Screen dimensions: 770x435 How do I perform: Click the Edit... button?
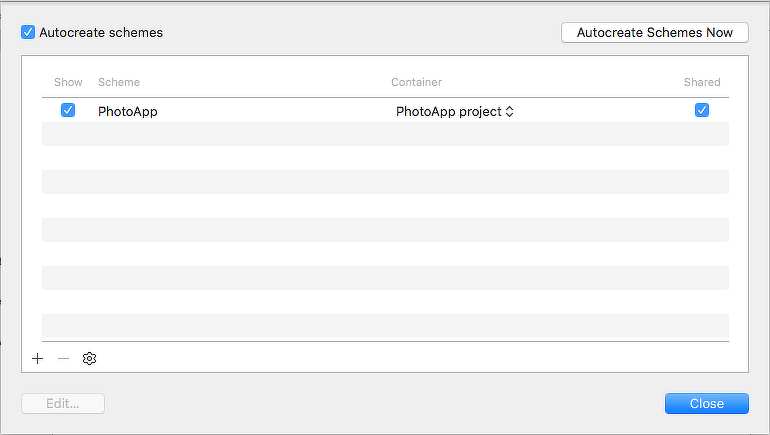pos(62,403)
